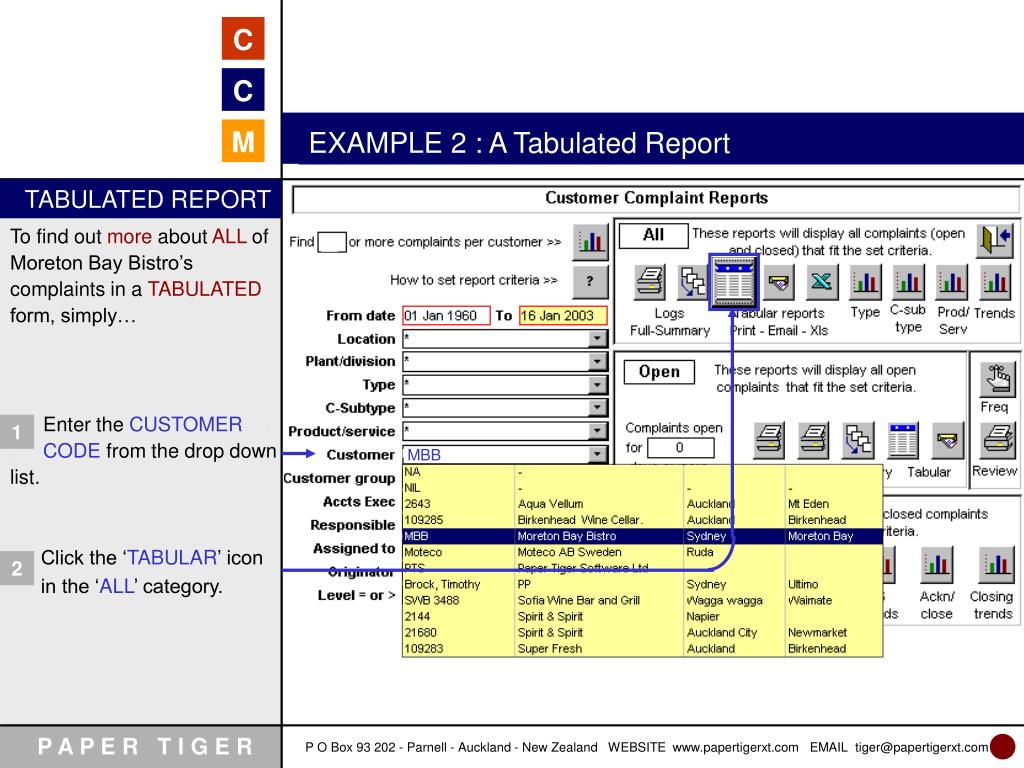Select customer 2643 Aqua Vellum
Screen dimensions: 1024x768
pyautogui.click(x=643, y=504)
